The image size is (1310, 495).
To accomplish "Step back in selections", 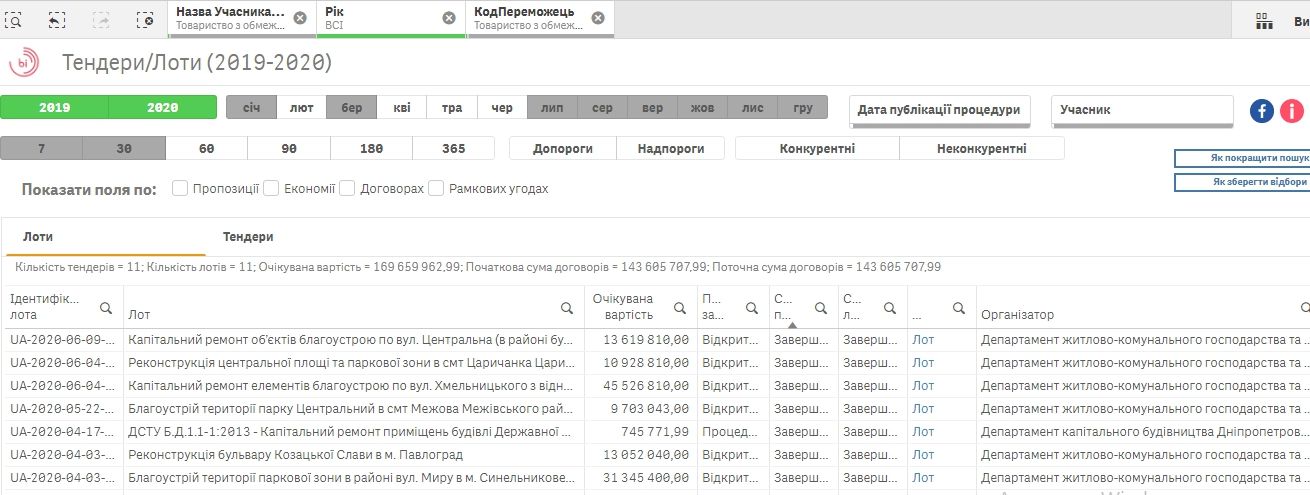I will 57,19.
